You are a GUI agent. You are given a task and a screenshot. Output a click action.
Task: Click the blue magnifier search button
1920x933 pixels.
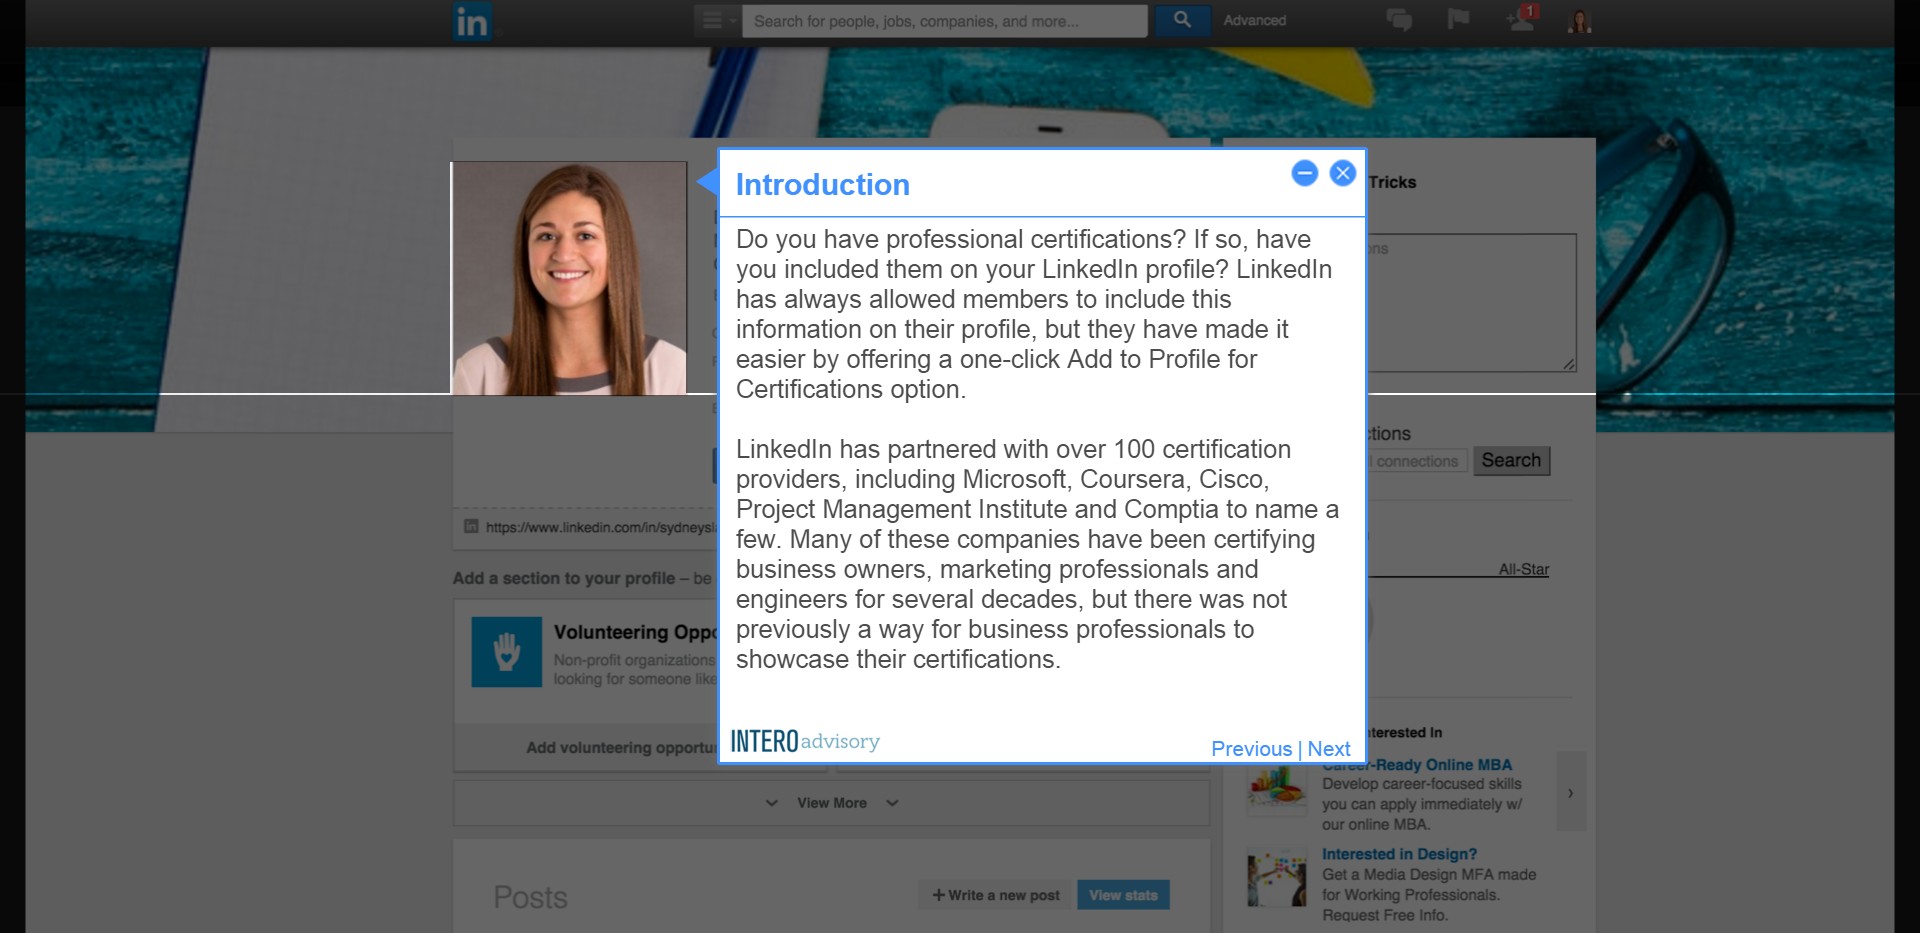(x=1181, y=20)
